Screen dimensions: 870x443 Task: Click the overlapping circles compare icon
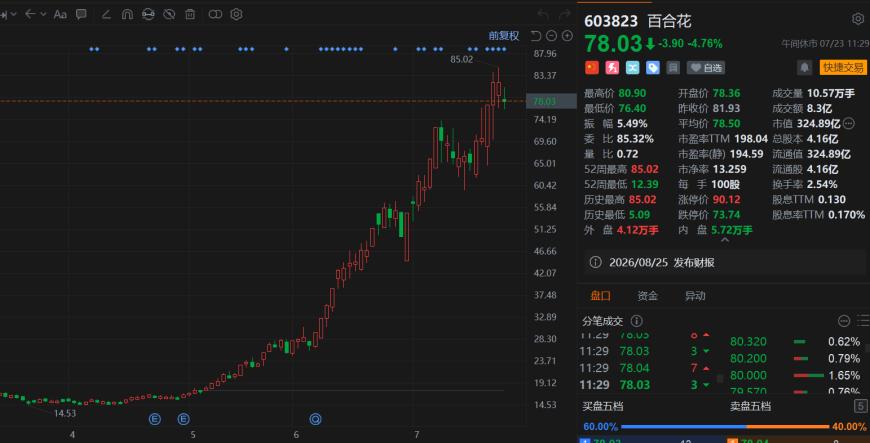click(x=215, y=14)
